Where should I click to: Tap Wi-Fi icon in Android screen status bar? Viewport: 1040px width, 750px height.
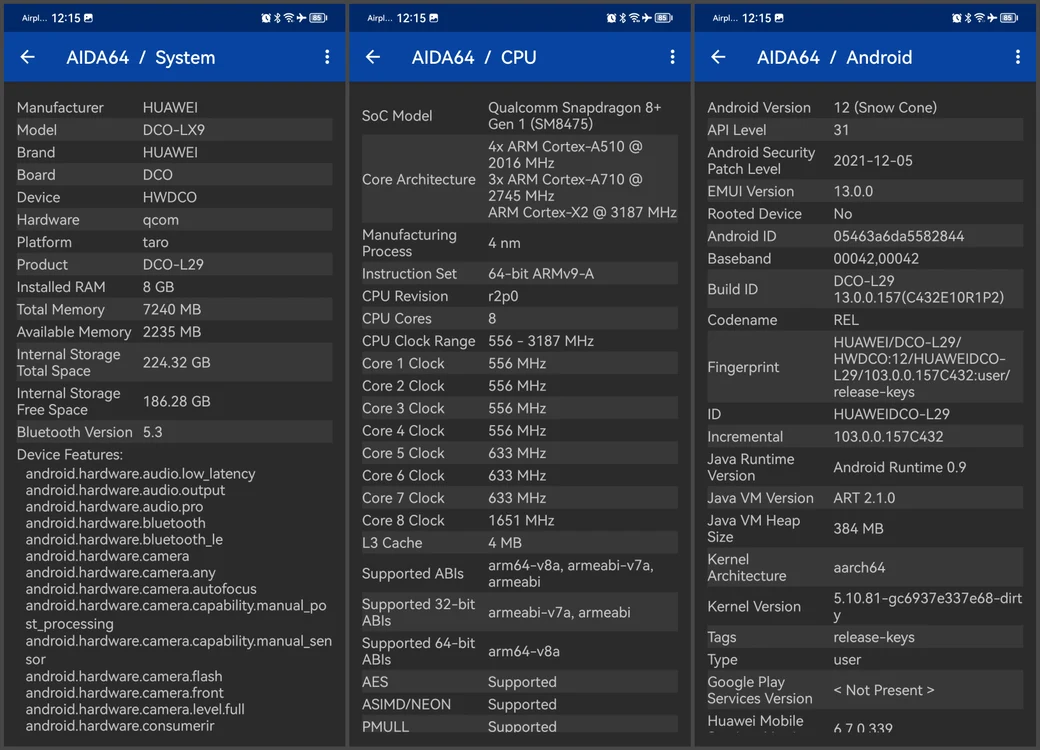point(980,18)
